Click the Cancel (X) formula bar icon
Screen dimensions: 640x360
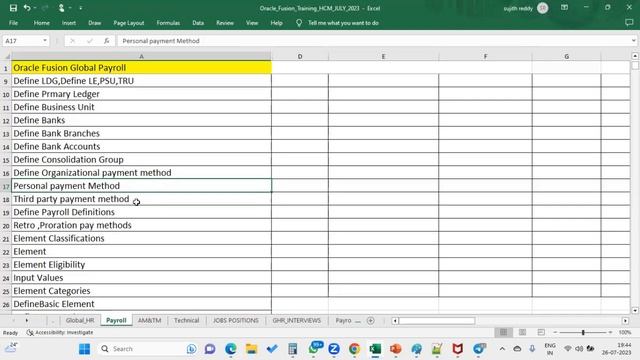point(72,41)
